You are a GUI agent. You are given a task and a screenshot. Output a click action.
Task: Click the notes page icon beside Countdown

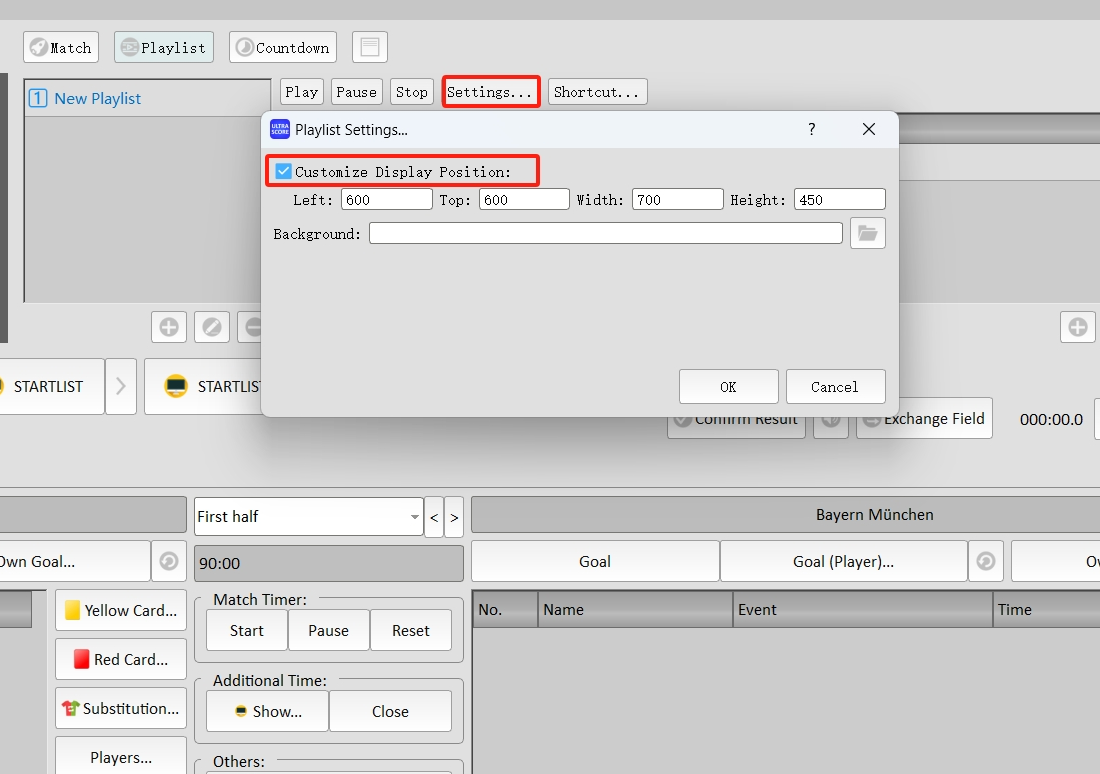click(x=369, y=47)
